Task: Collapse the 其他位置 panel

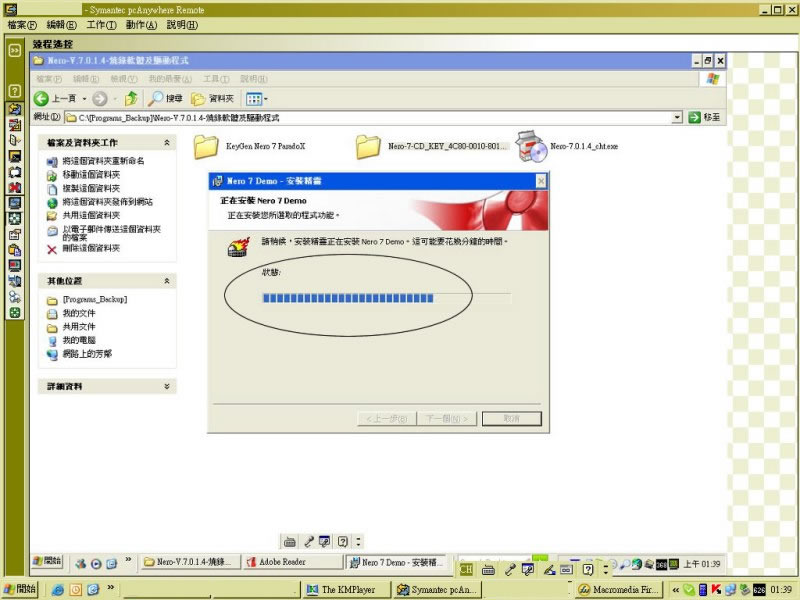Action: tap(166, 281)
